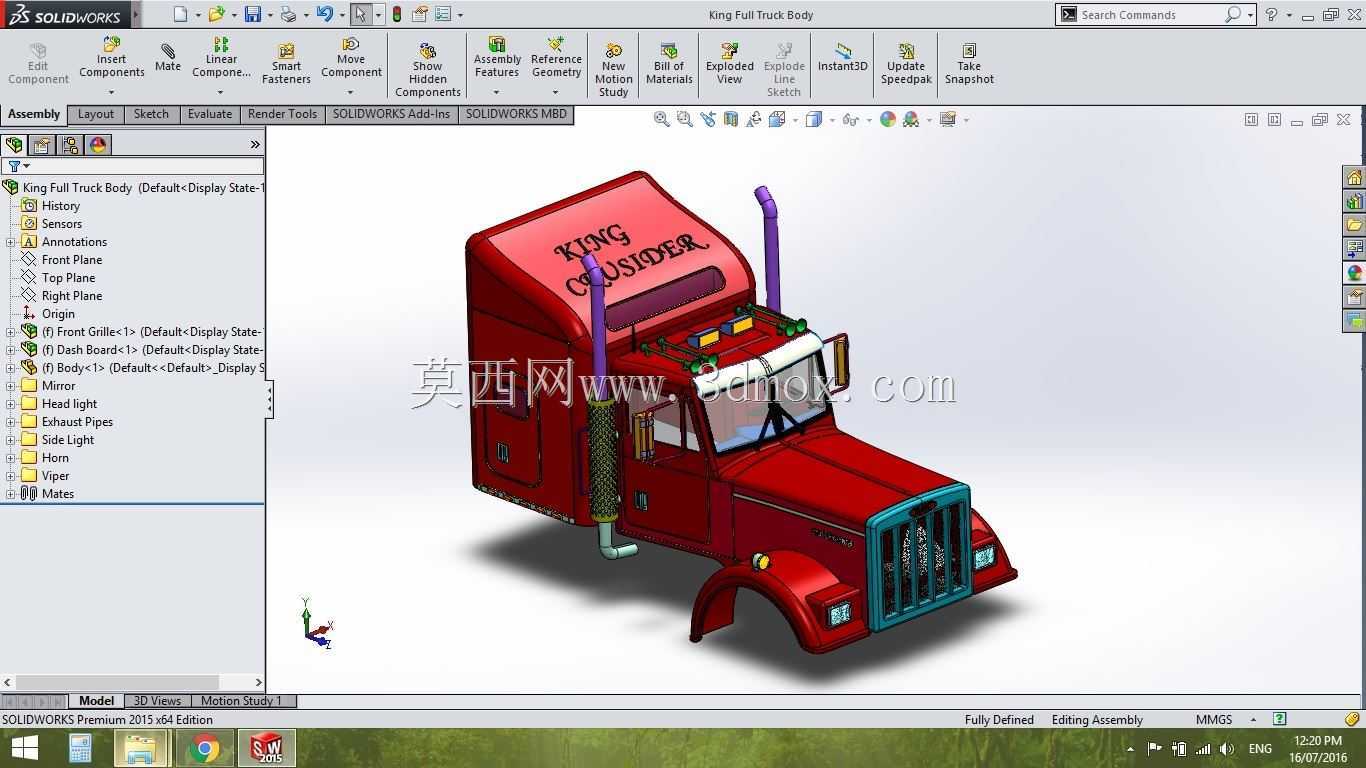Switch to the DisplayManager tab
1366x768 pixels.
[x=98, y=145]
